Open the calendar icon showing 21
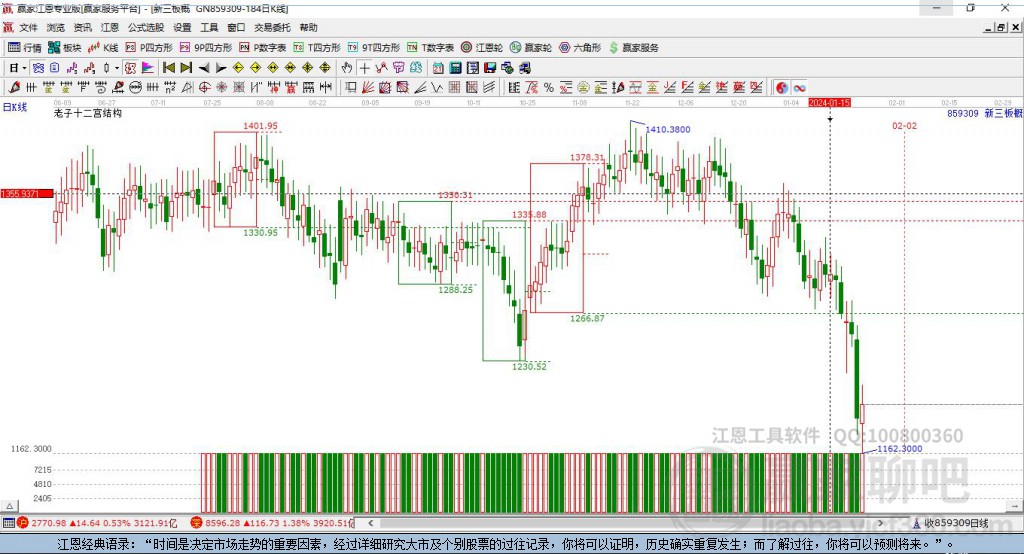The image size is (1024, 554). click(x=438, y=68)
